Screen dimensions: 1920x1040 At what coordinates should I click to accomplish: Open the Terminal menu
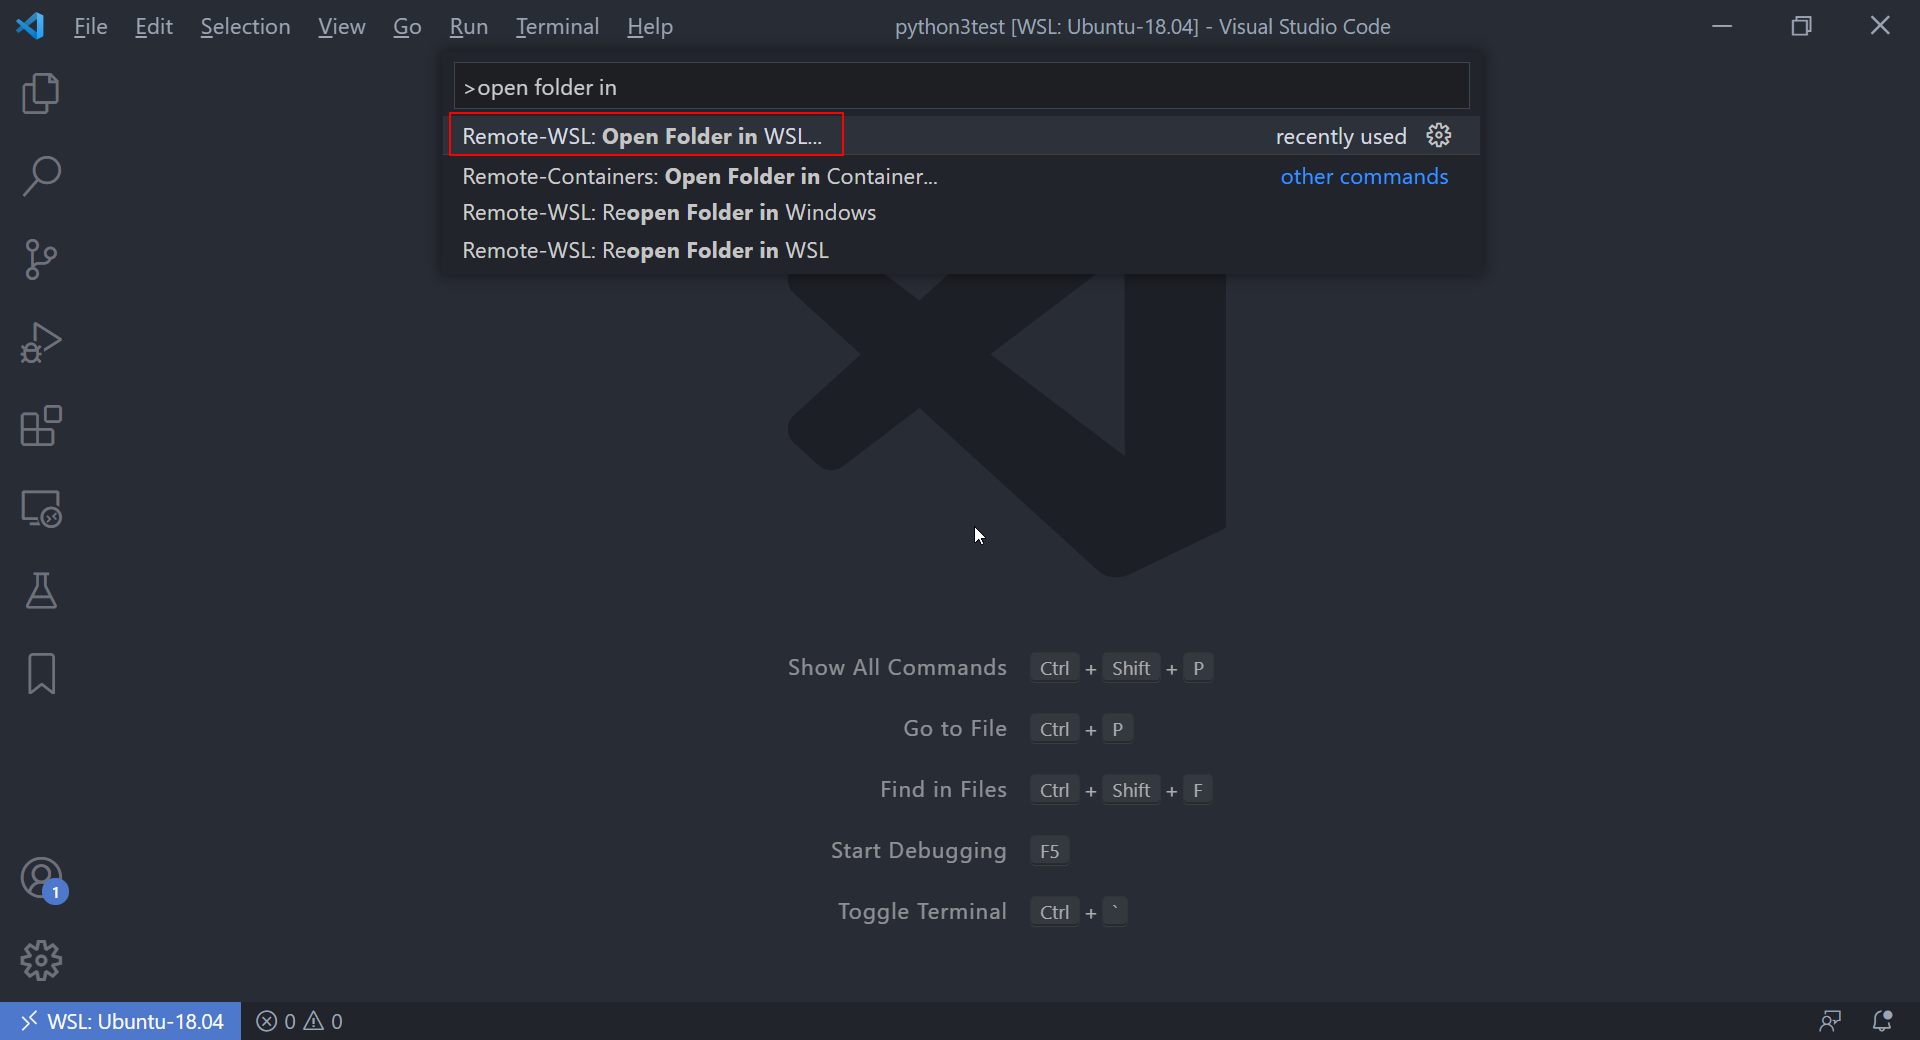click(557, 27)
